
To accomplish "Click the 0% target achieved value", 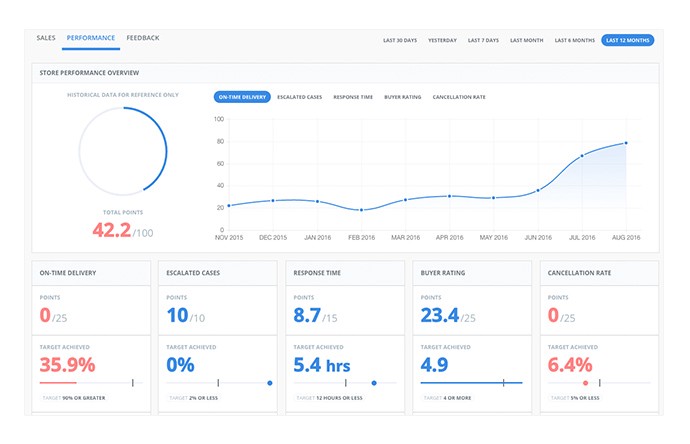I will point(180,365).
